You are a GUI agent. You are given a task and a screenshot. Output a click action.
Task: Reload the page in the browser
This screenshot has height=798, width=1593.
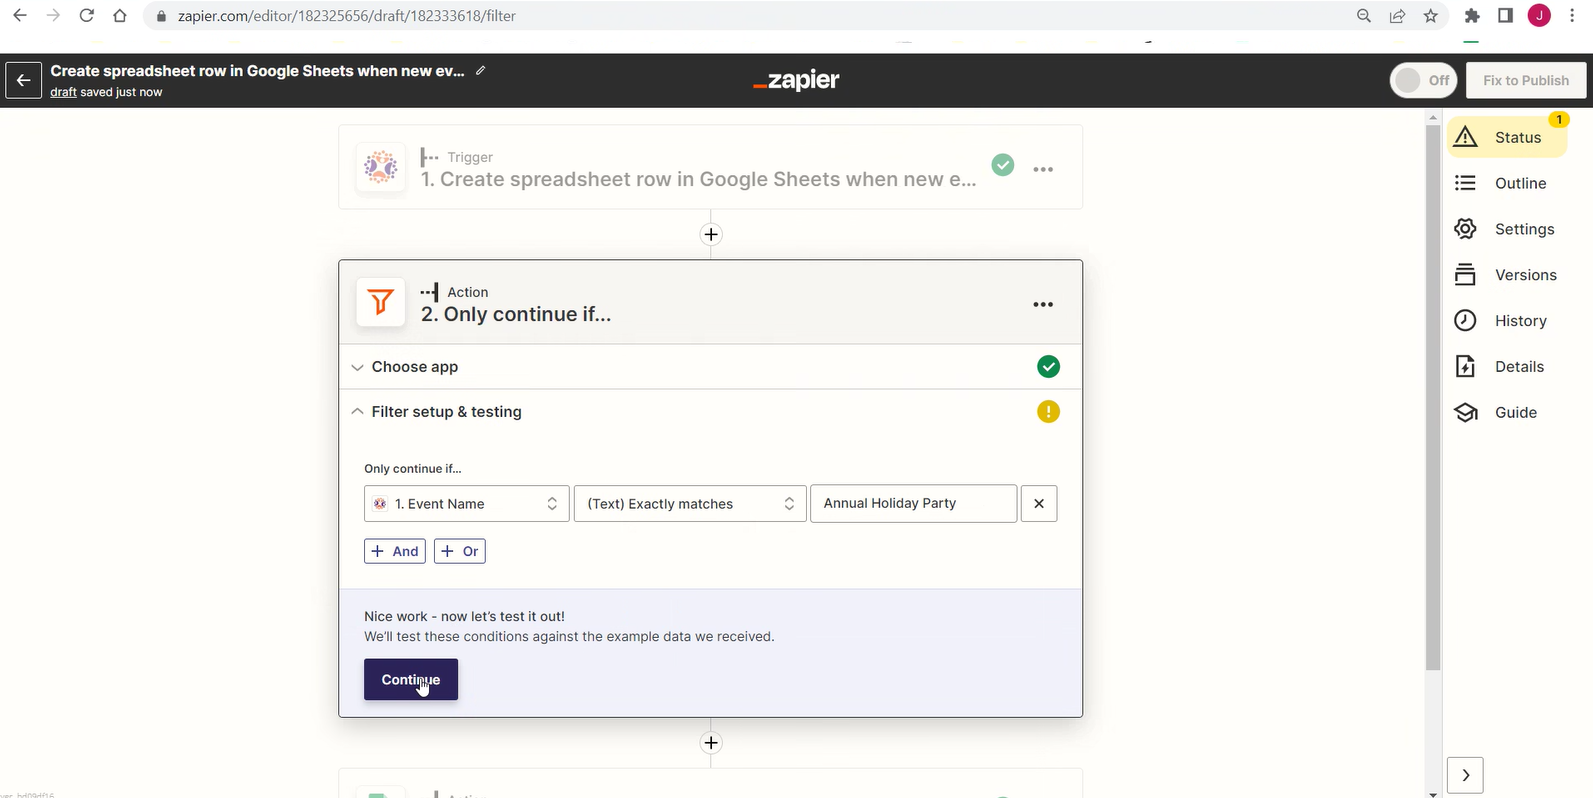tap(87, 16)
